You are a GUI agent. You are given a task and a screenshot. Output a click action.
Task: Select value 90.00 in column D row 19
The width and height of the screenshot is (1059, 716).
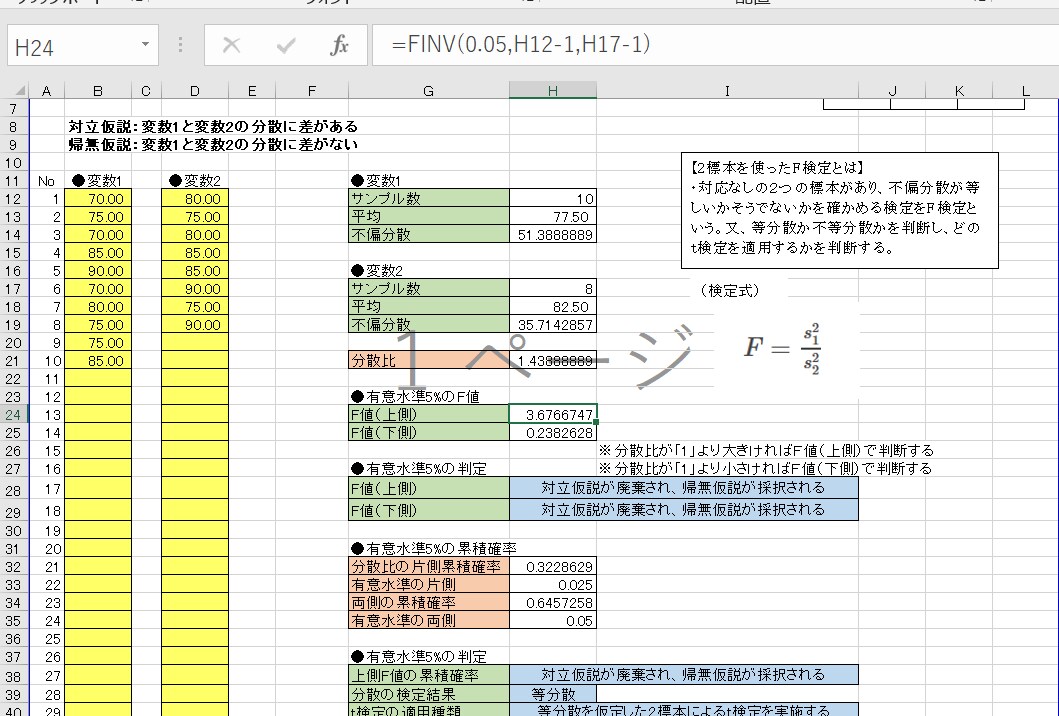coord(195,325)
